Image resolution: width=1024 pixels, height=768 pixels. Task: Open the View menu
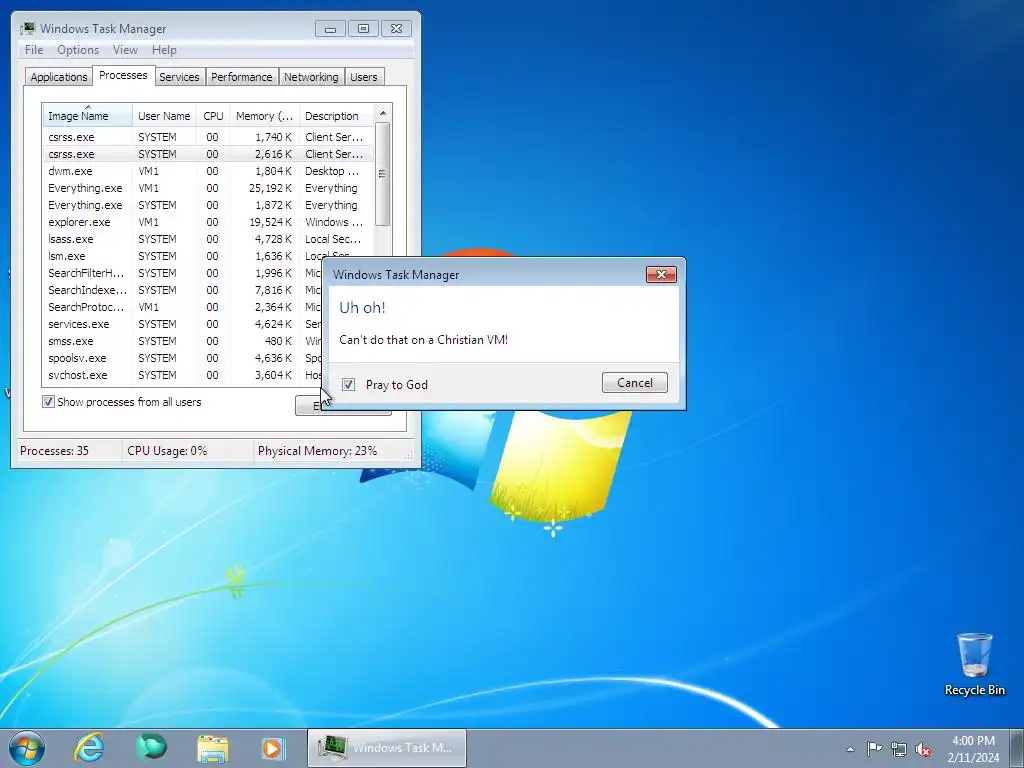tap(125, 50)
